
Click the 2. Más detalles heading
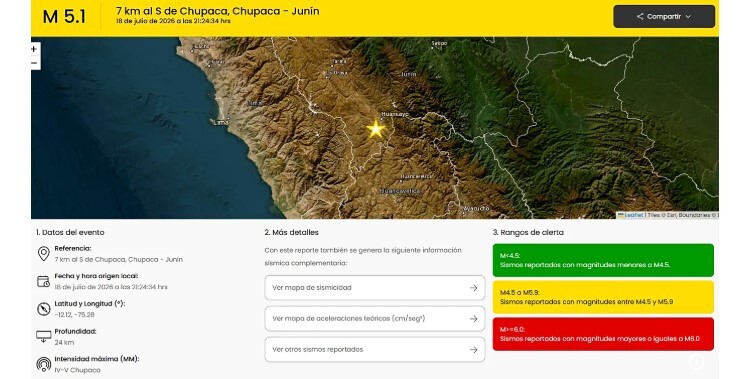291,232
